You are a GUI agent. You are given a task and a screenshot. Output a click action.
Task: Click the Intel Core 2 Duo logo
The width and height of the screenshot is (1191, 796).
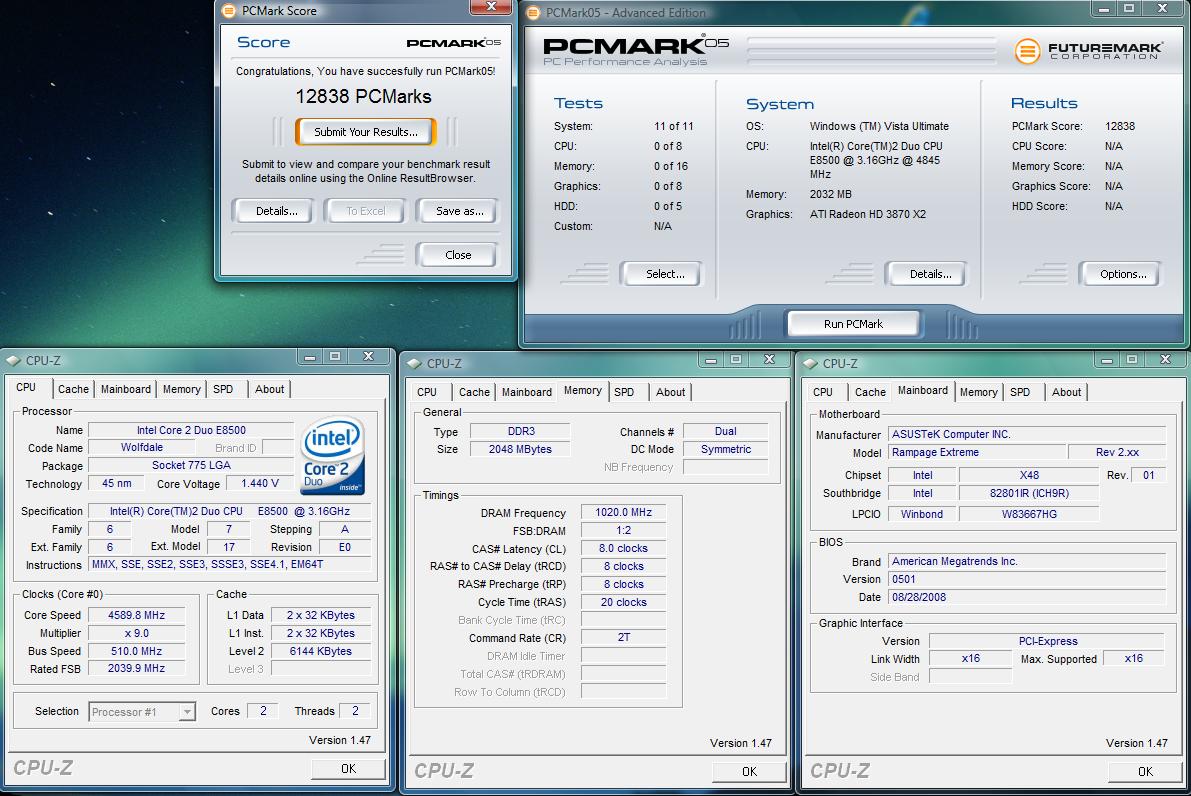[333, 456]
